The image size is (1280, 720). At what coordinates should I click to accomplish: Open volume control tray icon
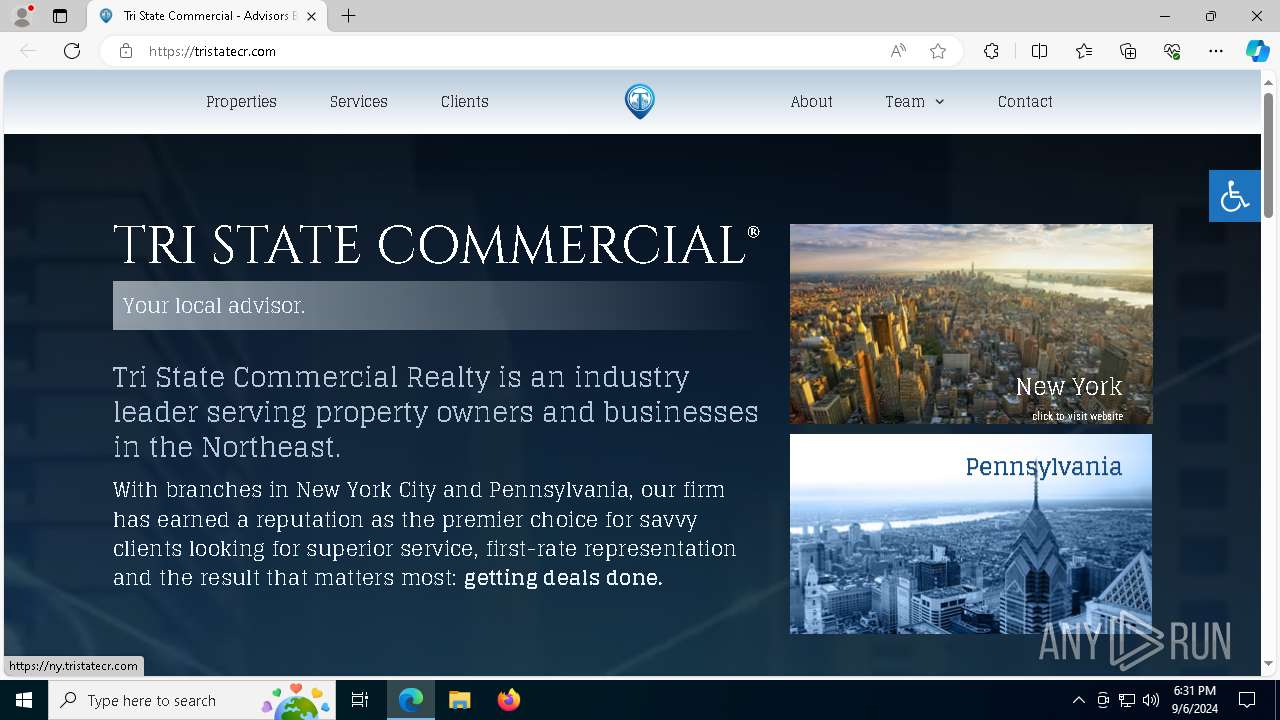click(x=1151, y=700)
